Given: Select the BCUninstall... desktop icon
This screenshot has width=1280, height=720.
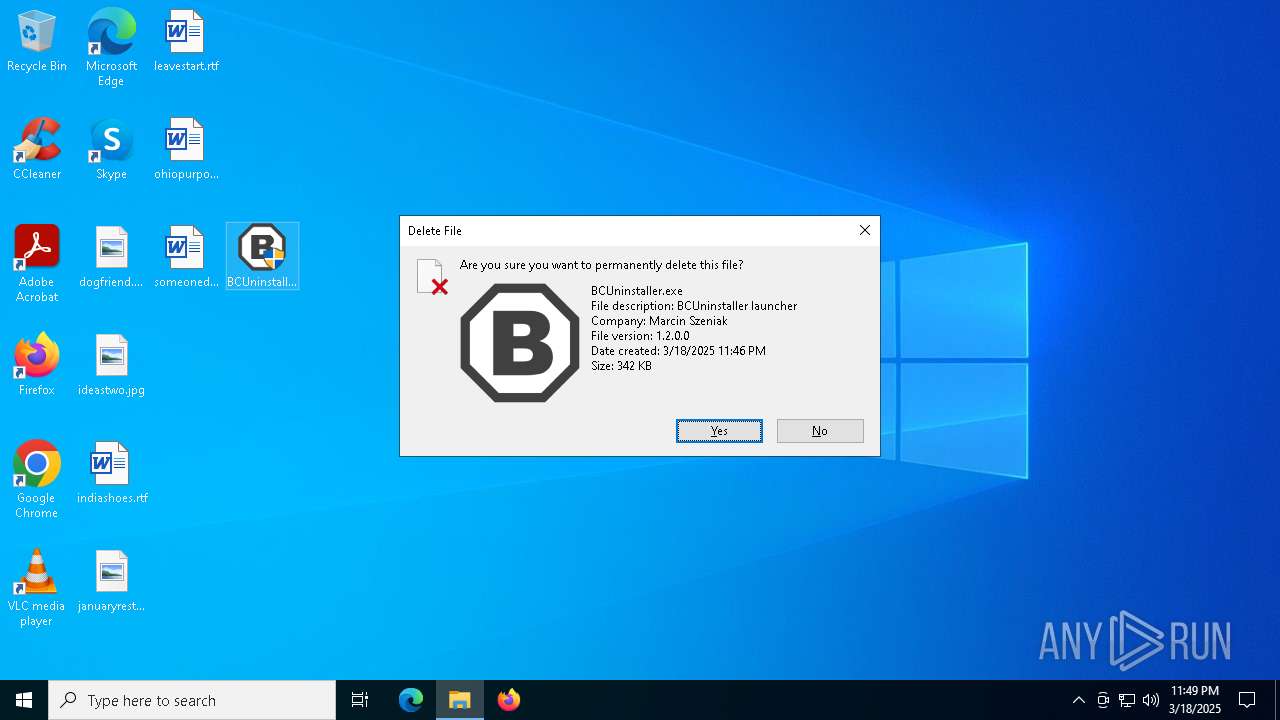Looking at the screenshot, I should click(262, 256).
